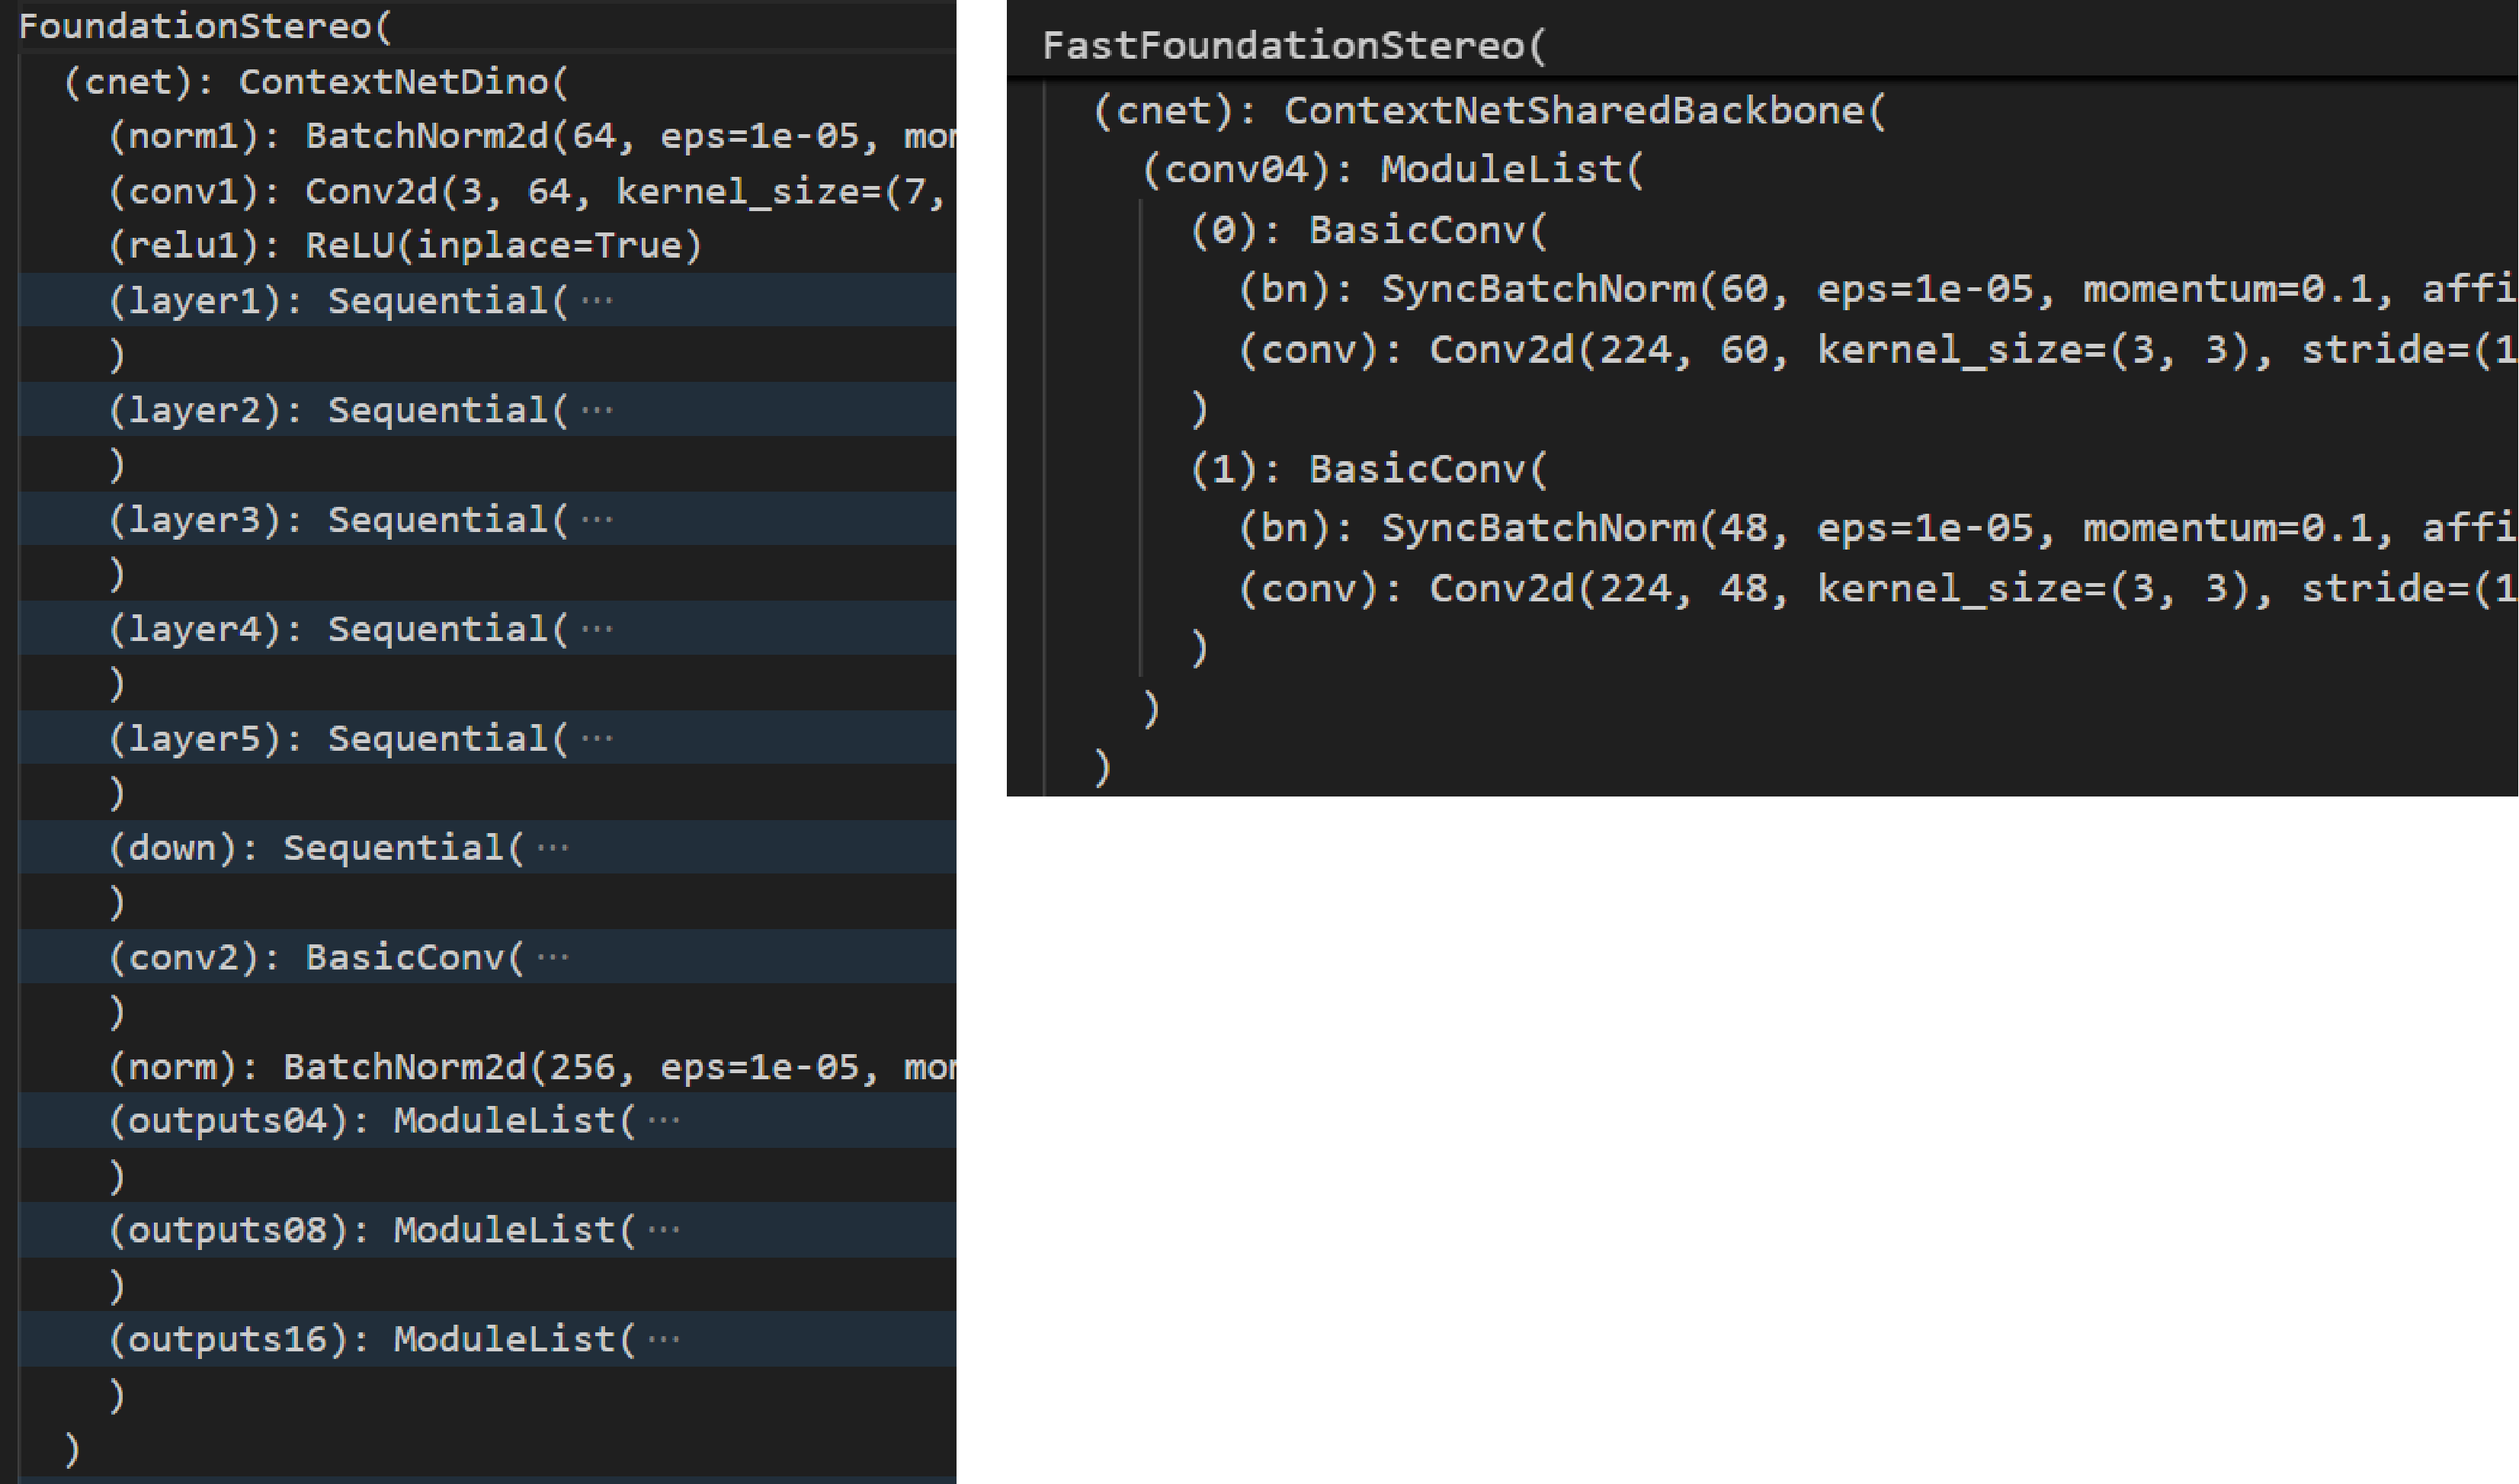Unfold the layer3 Sequential block ellipsis
The height and width of the screenshot is (1484, 2519).
597,520
